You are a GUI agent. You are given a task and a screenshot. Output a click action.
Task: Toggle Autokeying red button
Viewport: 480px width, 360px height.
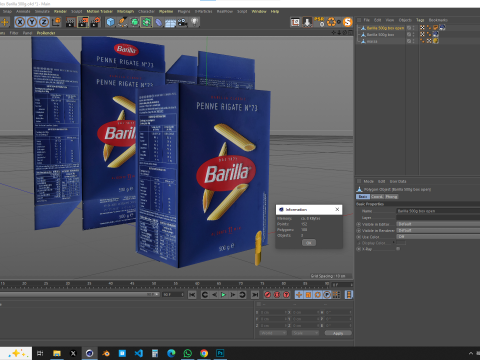[277, 295]
